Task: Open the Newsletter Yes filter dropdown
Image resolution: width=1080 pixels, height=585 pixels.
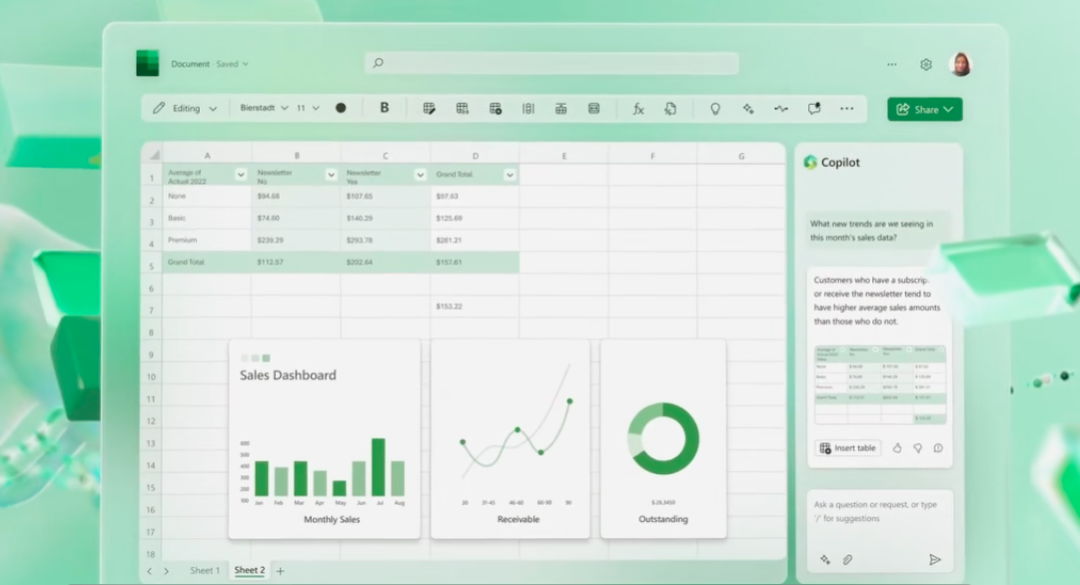Action: click(x=420, y=175)
